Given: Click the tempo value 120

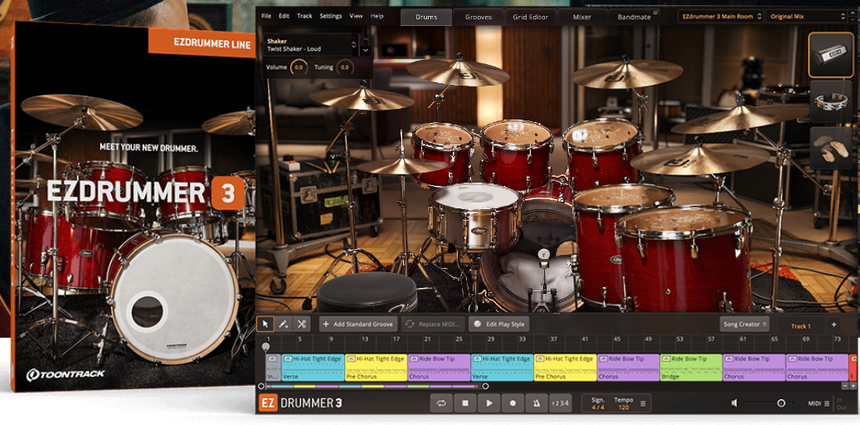Looking at the screenshot, I should pyautogui.click(x=623, y=407).
